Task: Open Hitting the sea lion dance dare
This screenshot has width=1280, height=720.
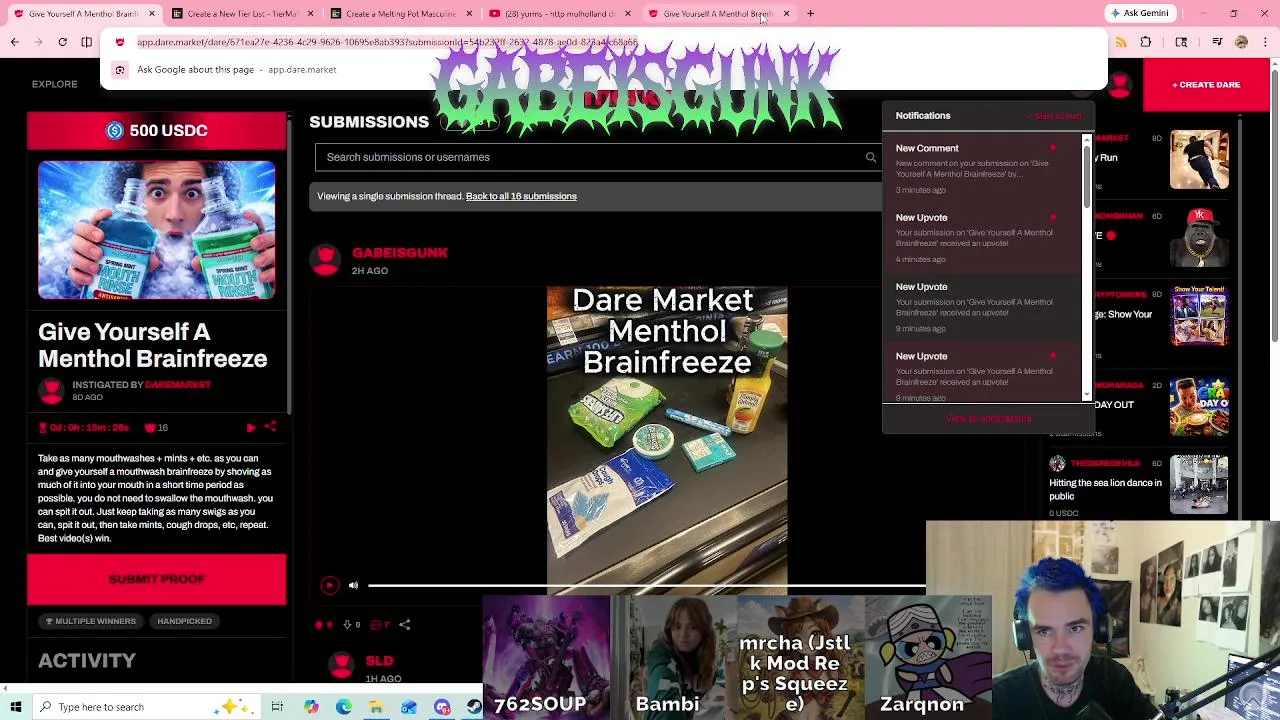Action: [1105, 489]
